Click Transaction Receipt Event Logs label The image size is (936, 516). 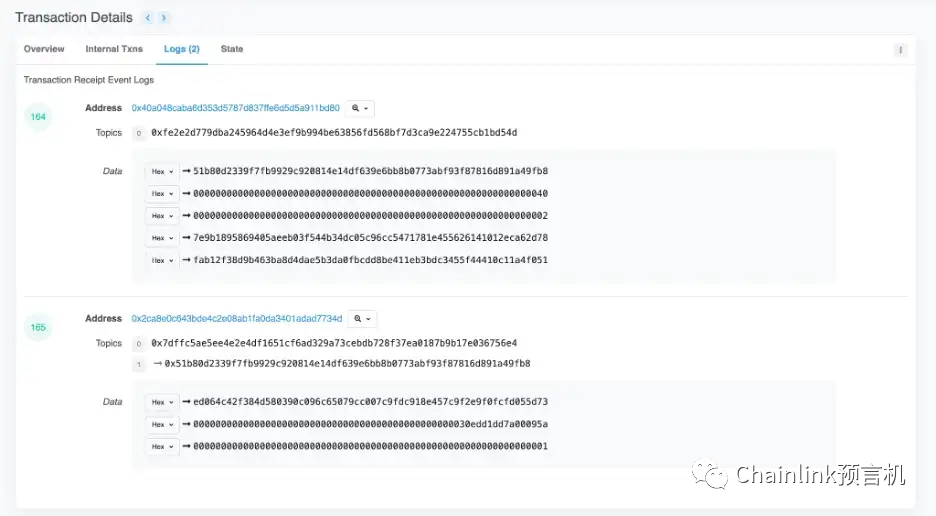pos(89,80)
